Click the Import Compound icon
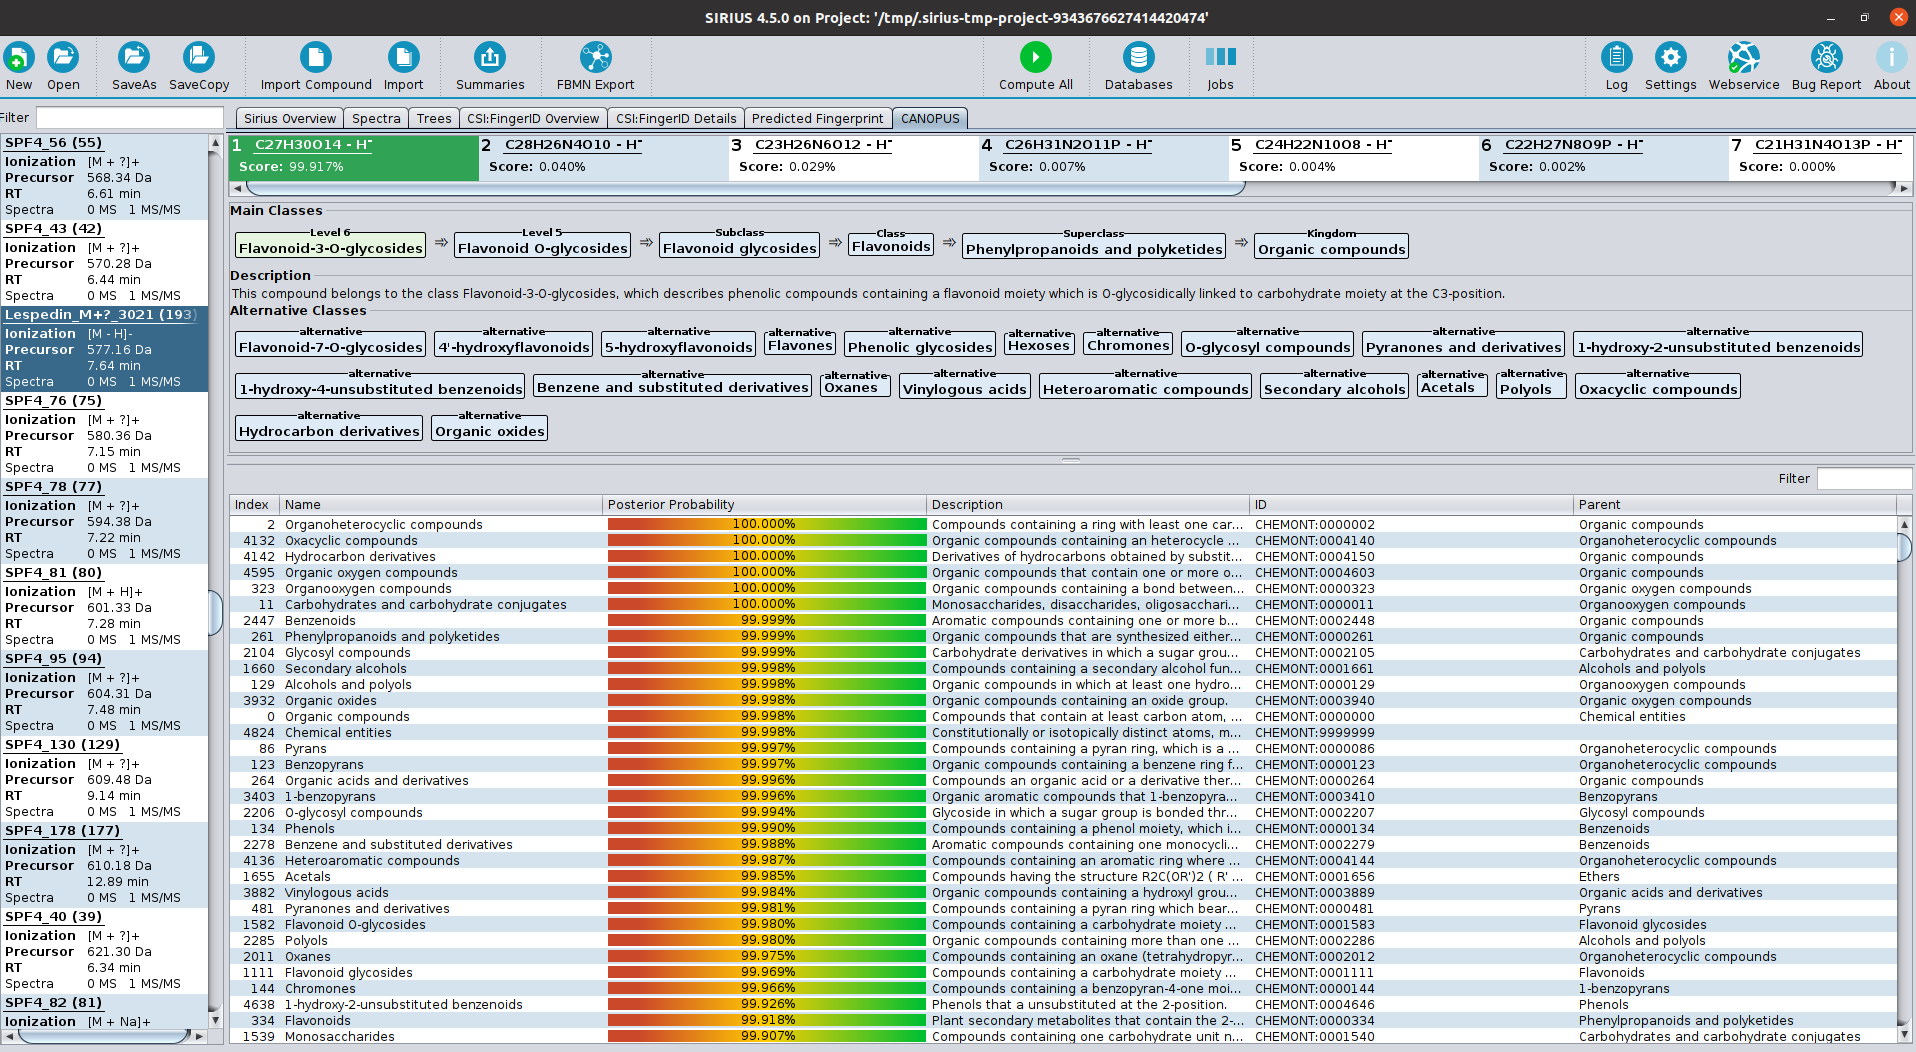This screenshot has height=1052, width=1916. [315, 58]
